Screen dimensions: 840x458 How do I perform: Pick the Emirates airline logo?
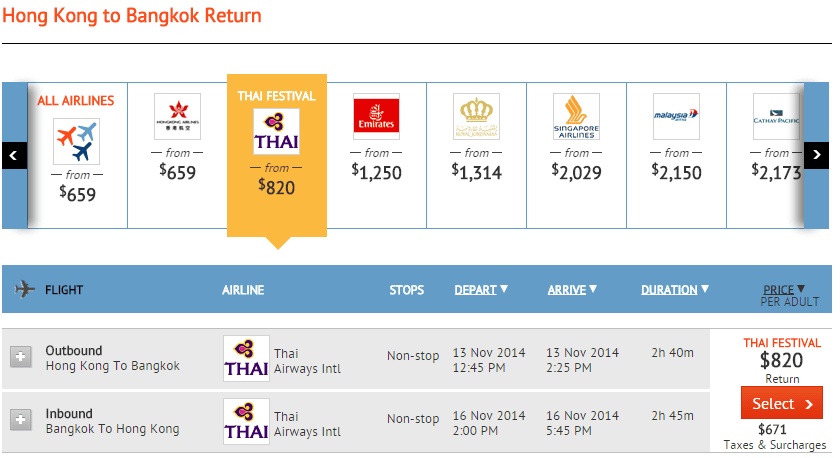(x=376, y=117)
